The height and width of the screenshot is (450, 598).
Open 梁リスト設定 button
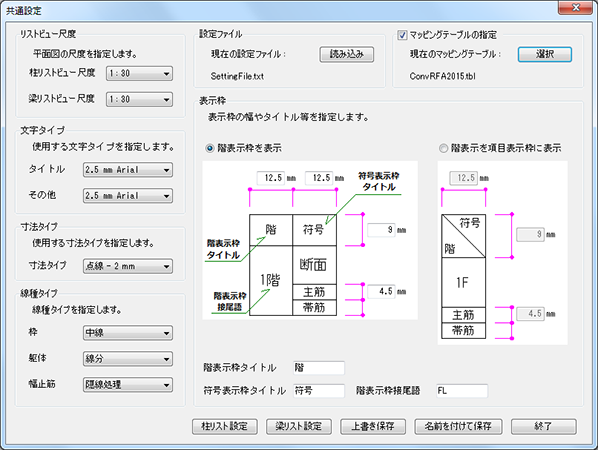(x=299, y=426)
